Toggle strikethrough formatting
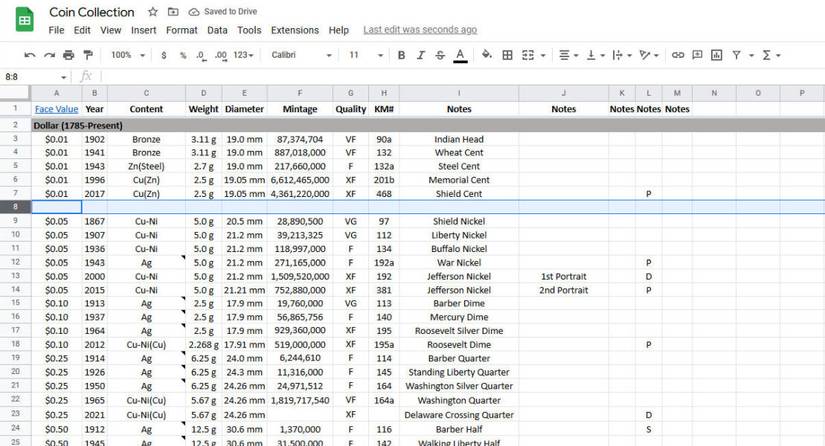 point(440,55)
